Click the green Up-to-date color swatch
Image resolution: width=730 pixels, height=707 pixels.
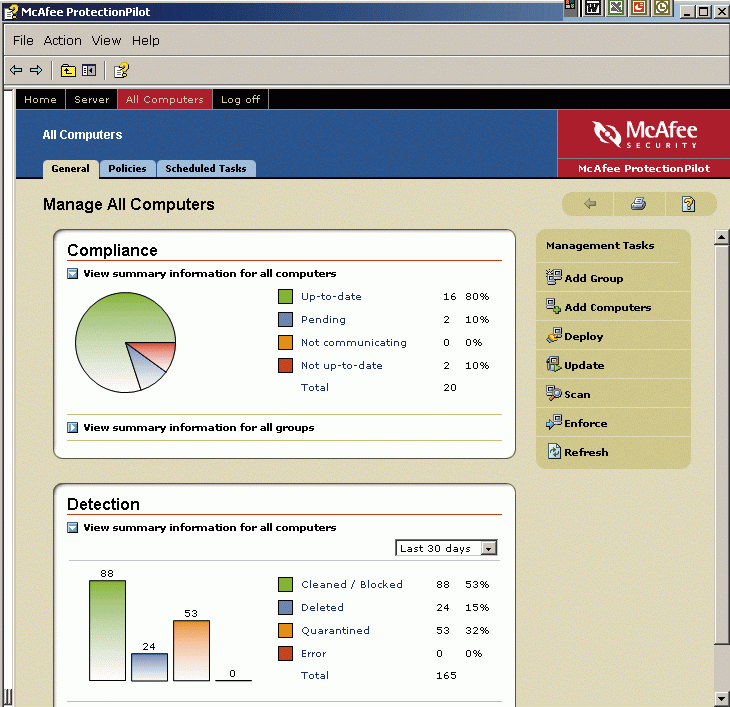(x=285, y=297)
